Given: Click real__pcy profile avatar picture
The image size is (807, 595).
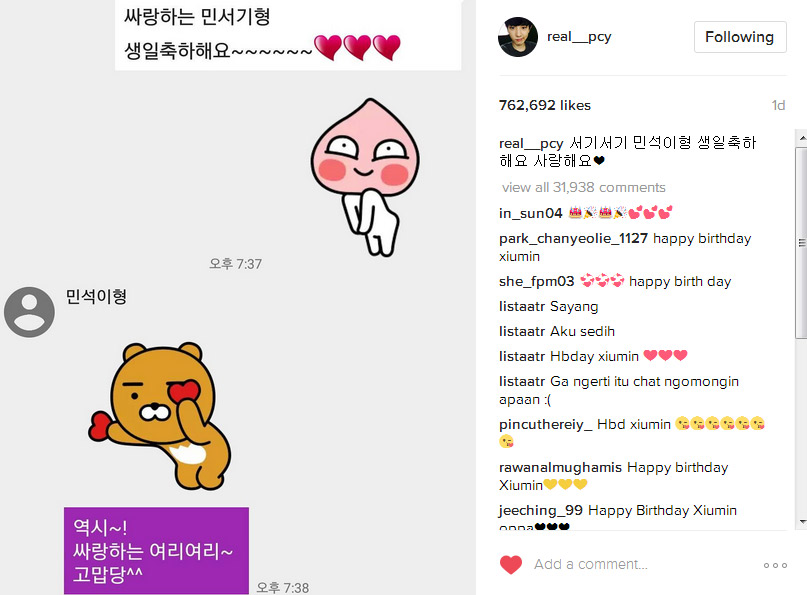Looking at the screenshot, I should (518, 37).
